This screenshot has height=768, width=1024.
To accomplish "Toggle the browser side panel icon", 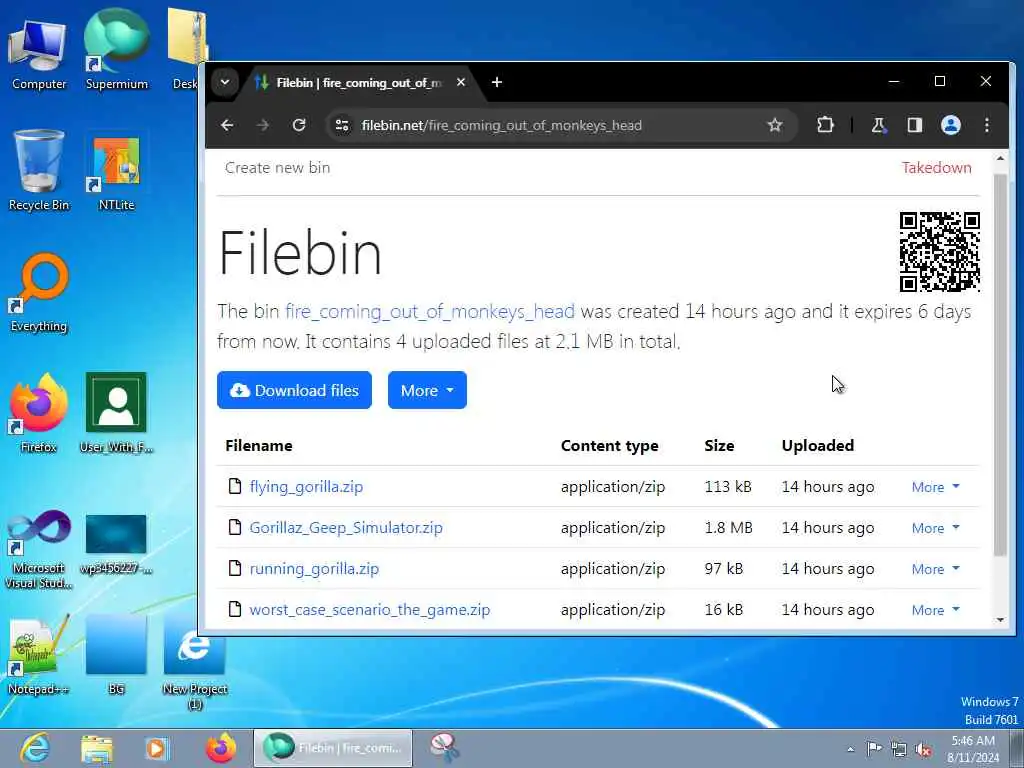I will point(914,125).
